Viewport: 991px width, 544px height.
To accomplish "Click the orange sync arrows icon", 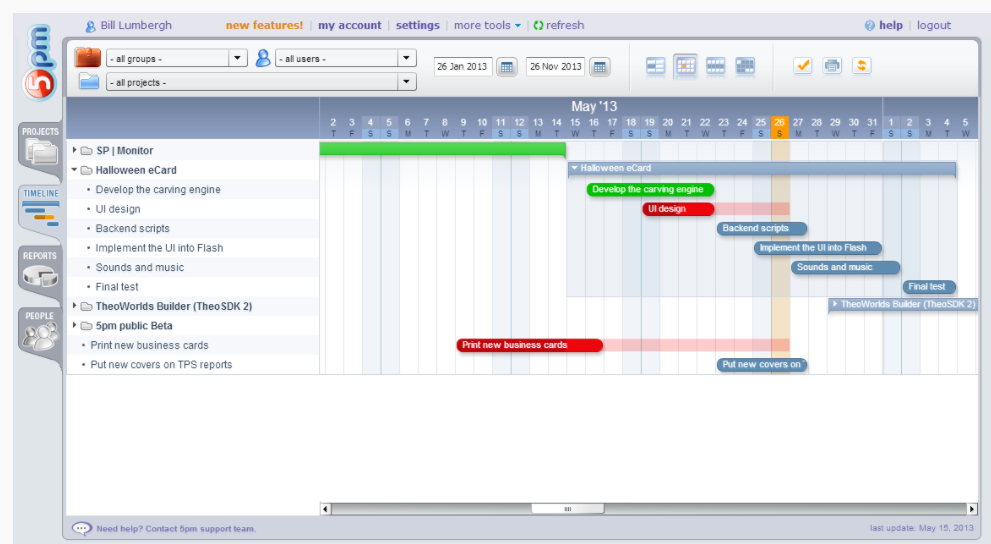I will click(x=861, y=66).
